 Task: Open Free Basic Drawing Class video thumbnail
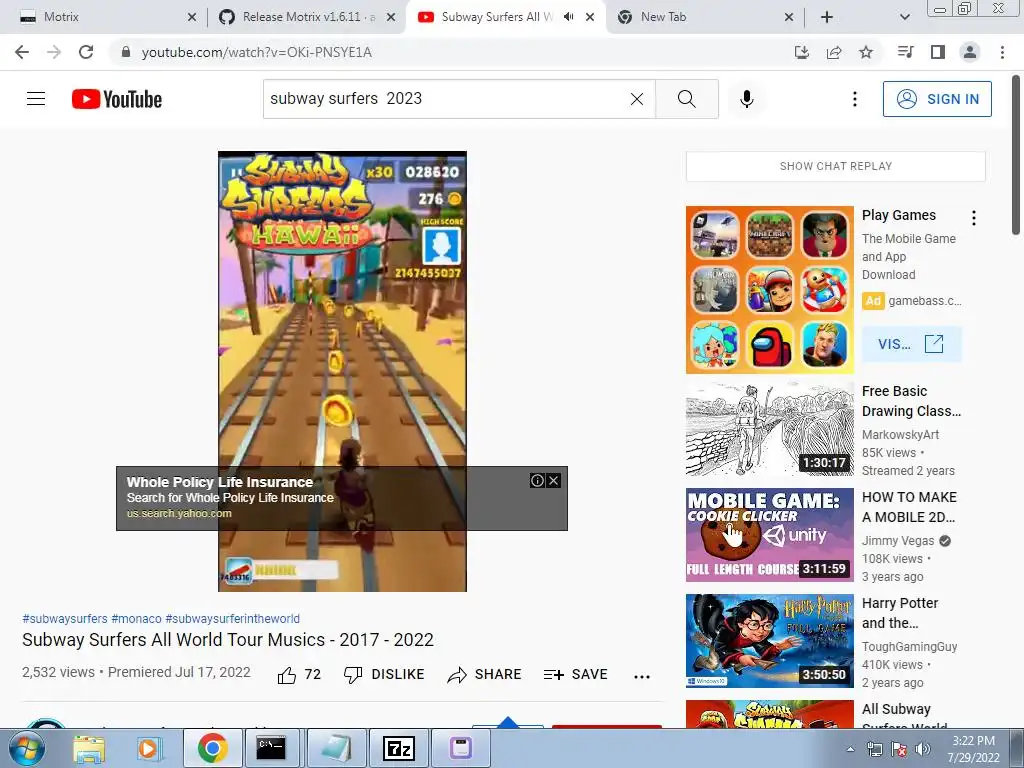tap(769, 429)
